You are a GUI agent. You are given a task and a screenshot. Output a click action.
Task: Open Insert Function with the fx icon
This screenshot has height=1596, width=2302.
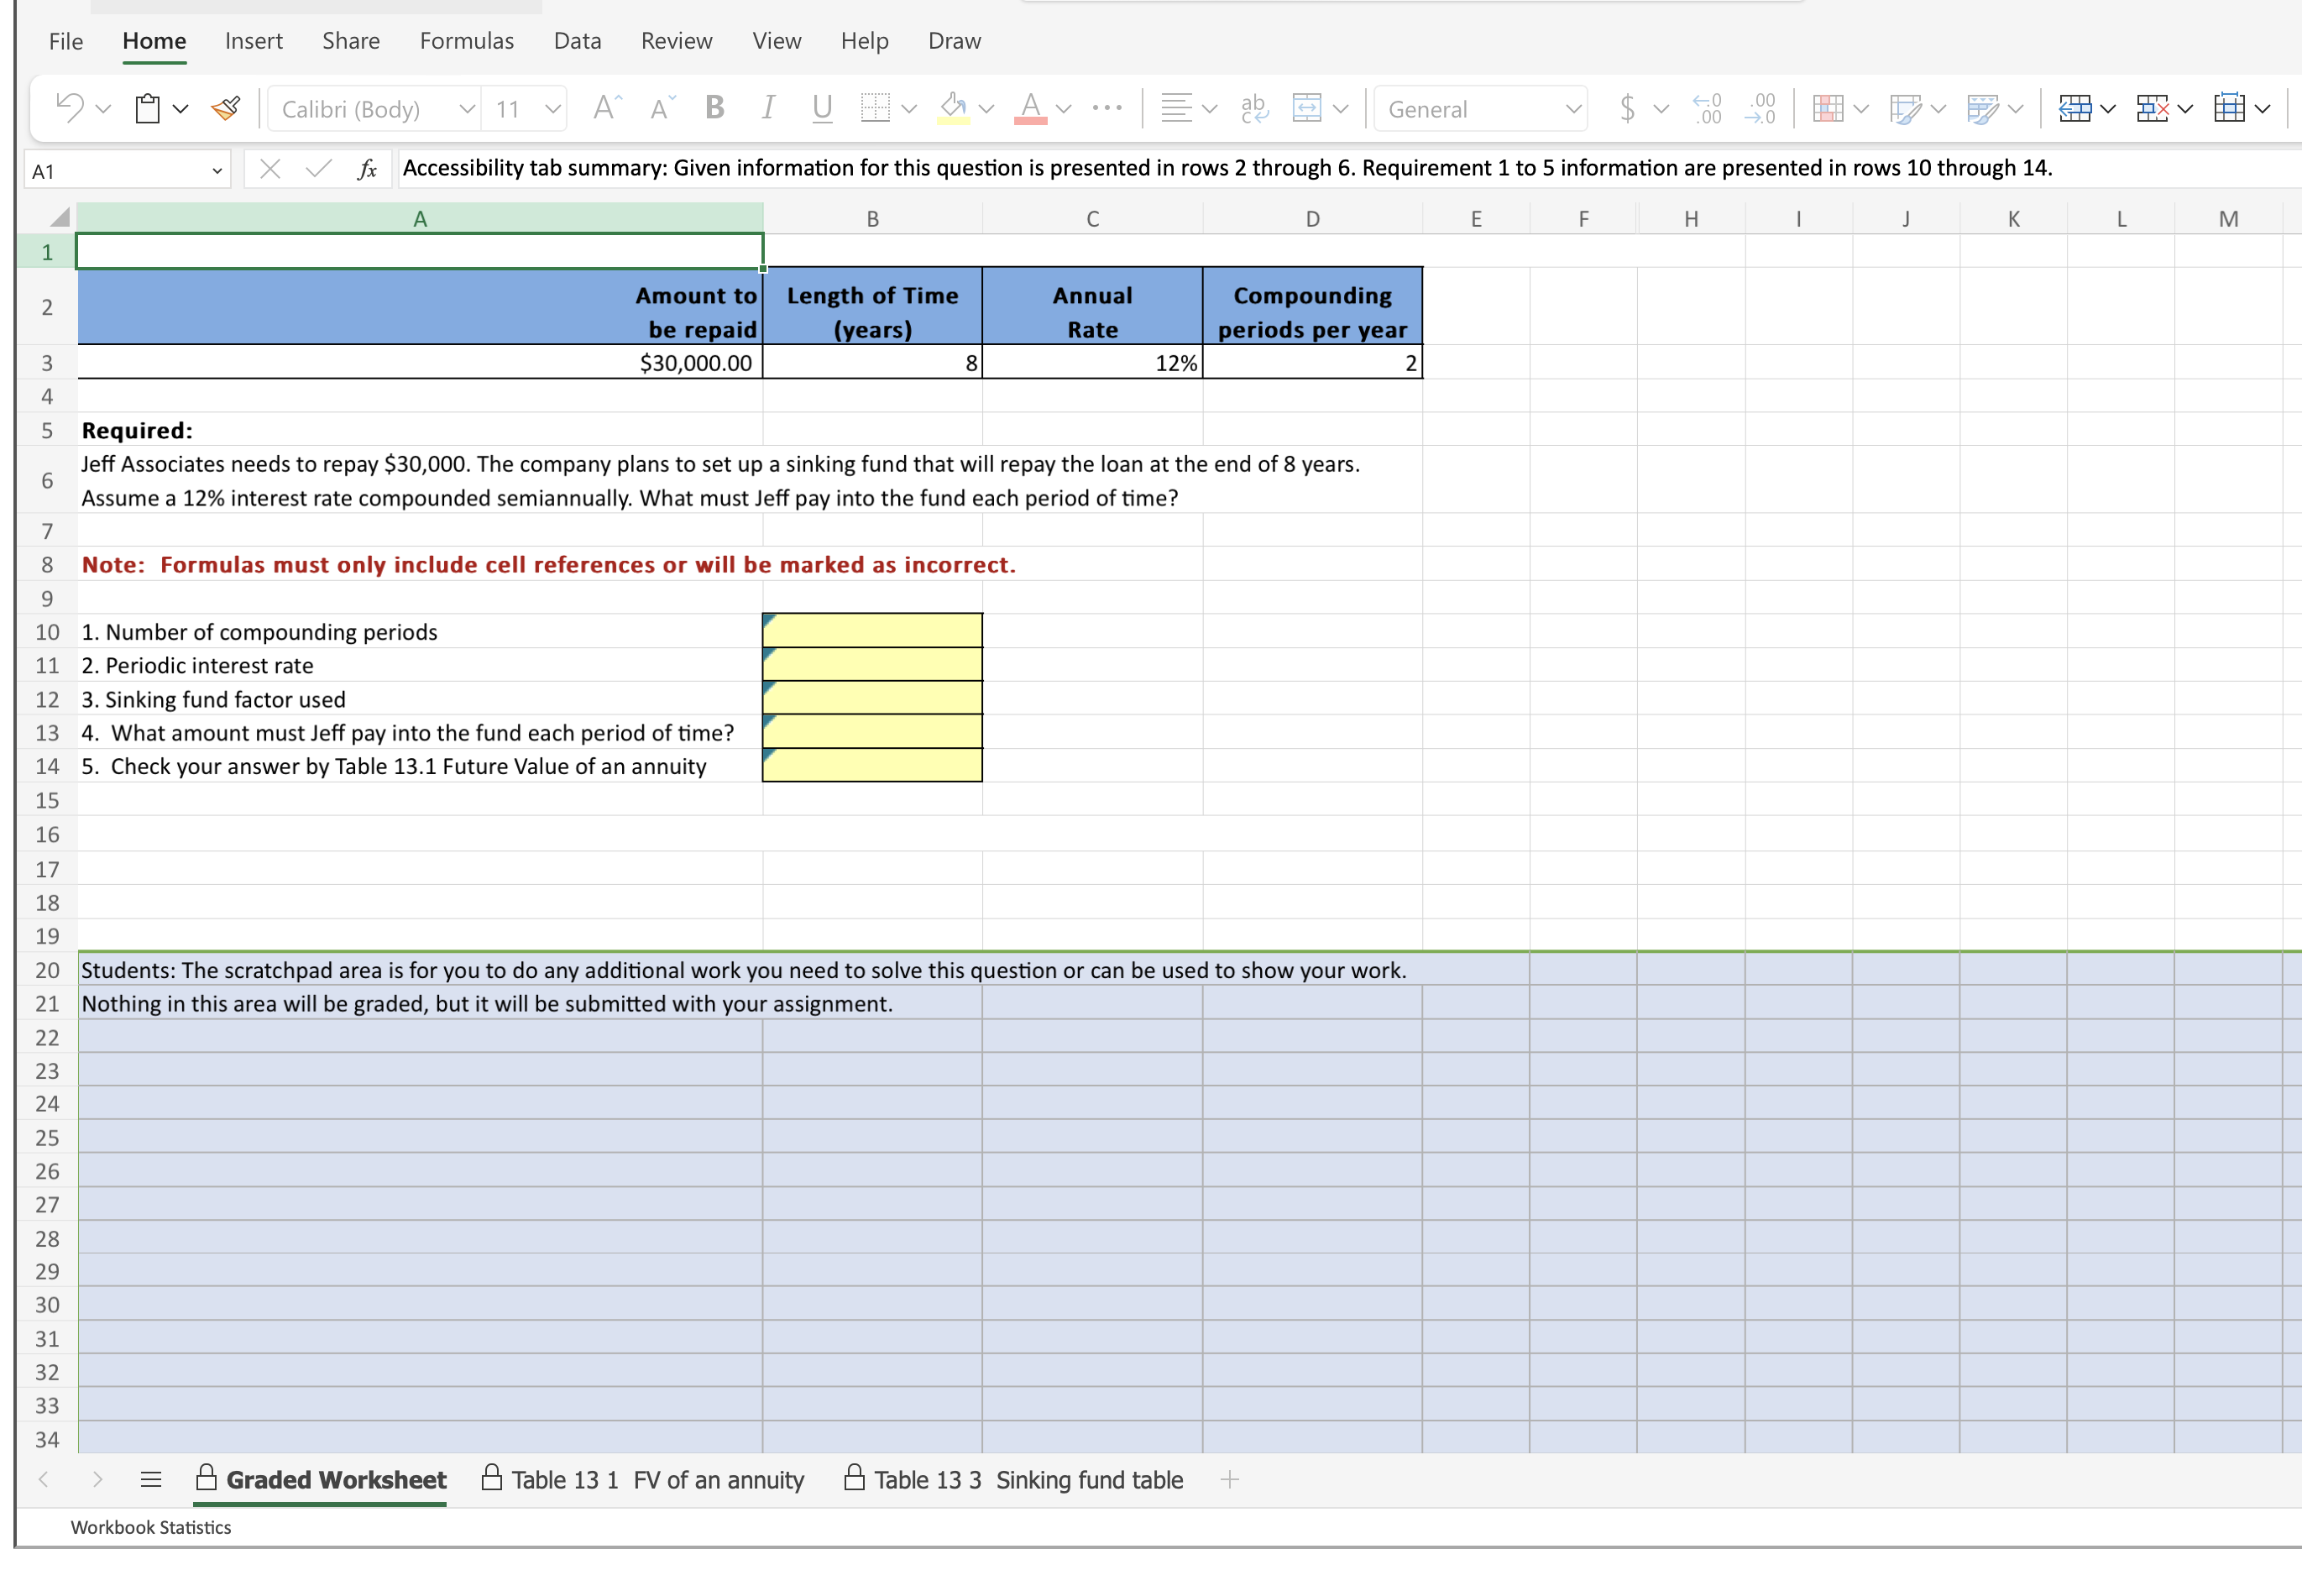tap(368, 169)
